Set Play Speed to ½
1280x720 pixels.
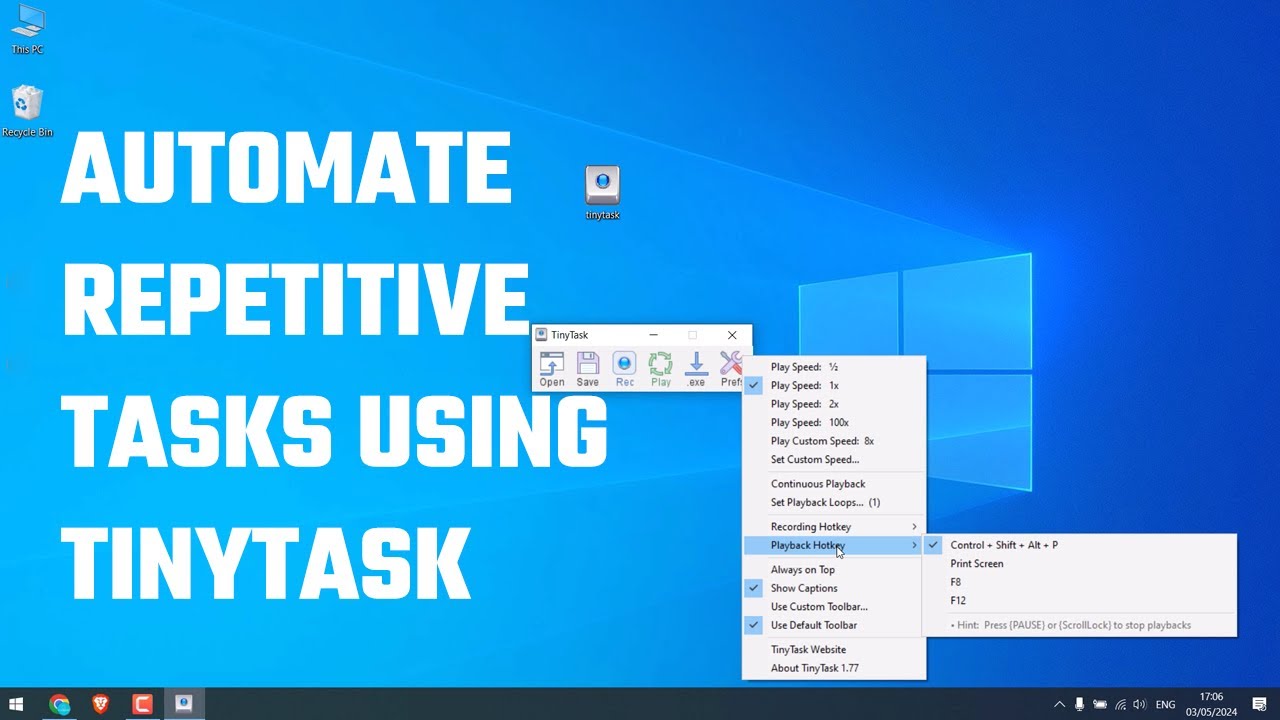(834, 367)
